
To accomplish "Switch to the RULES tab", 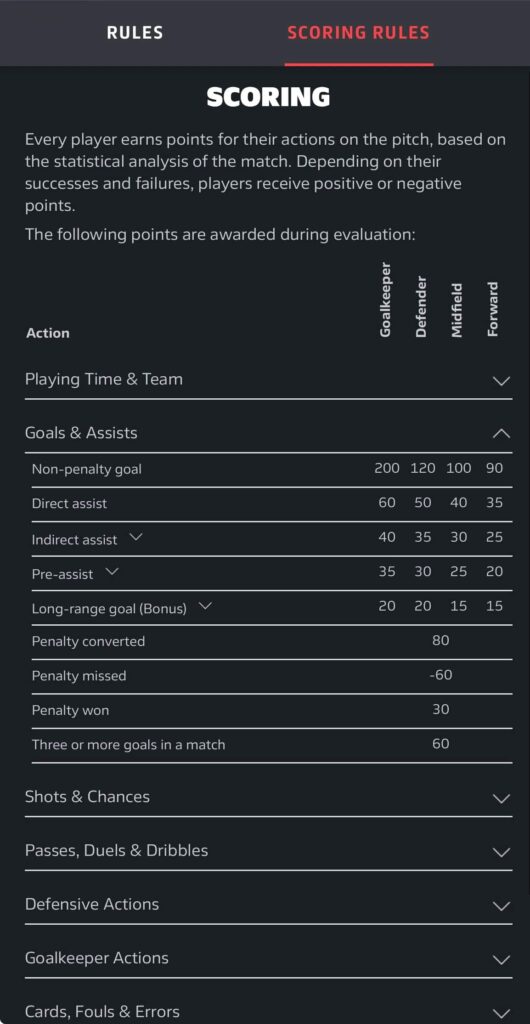I will [135, 33].
